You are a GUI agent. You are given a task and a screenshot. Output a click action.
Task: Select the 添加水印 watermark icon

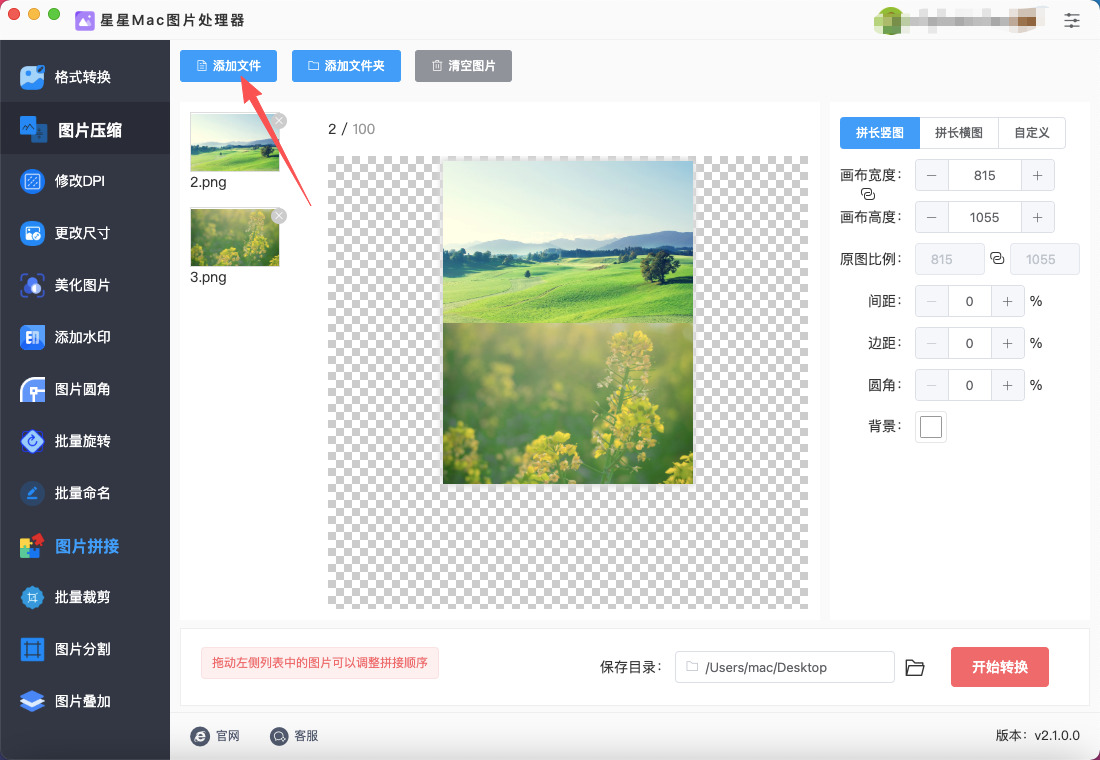point(32,337)
